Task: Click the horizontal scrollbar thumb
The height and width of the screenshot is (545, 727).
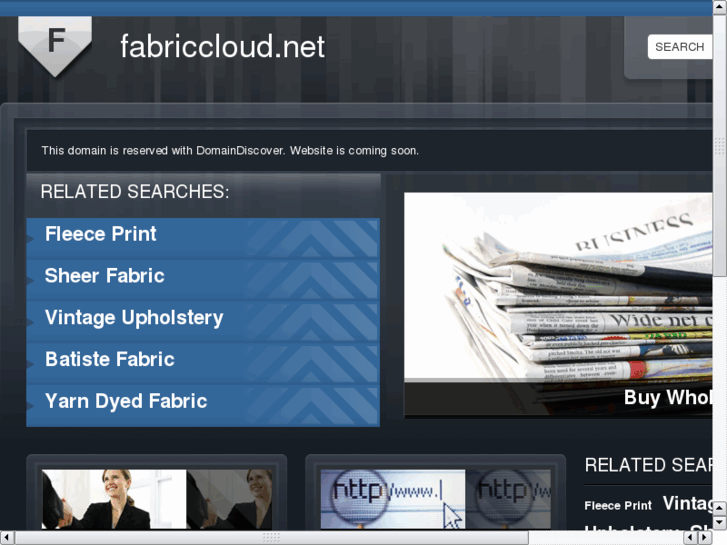Action: click(271, 538)
